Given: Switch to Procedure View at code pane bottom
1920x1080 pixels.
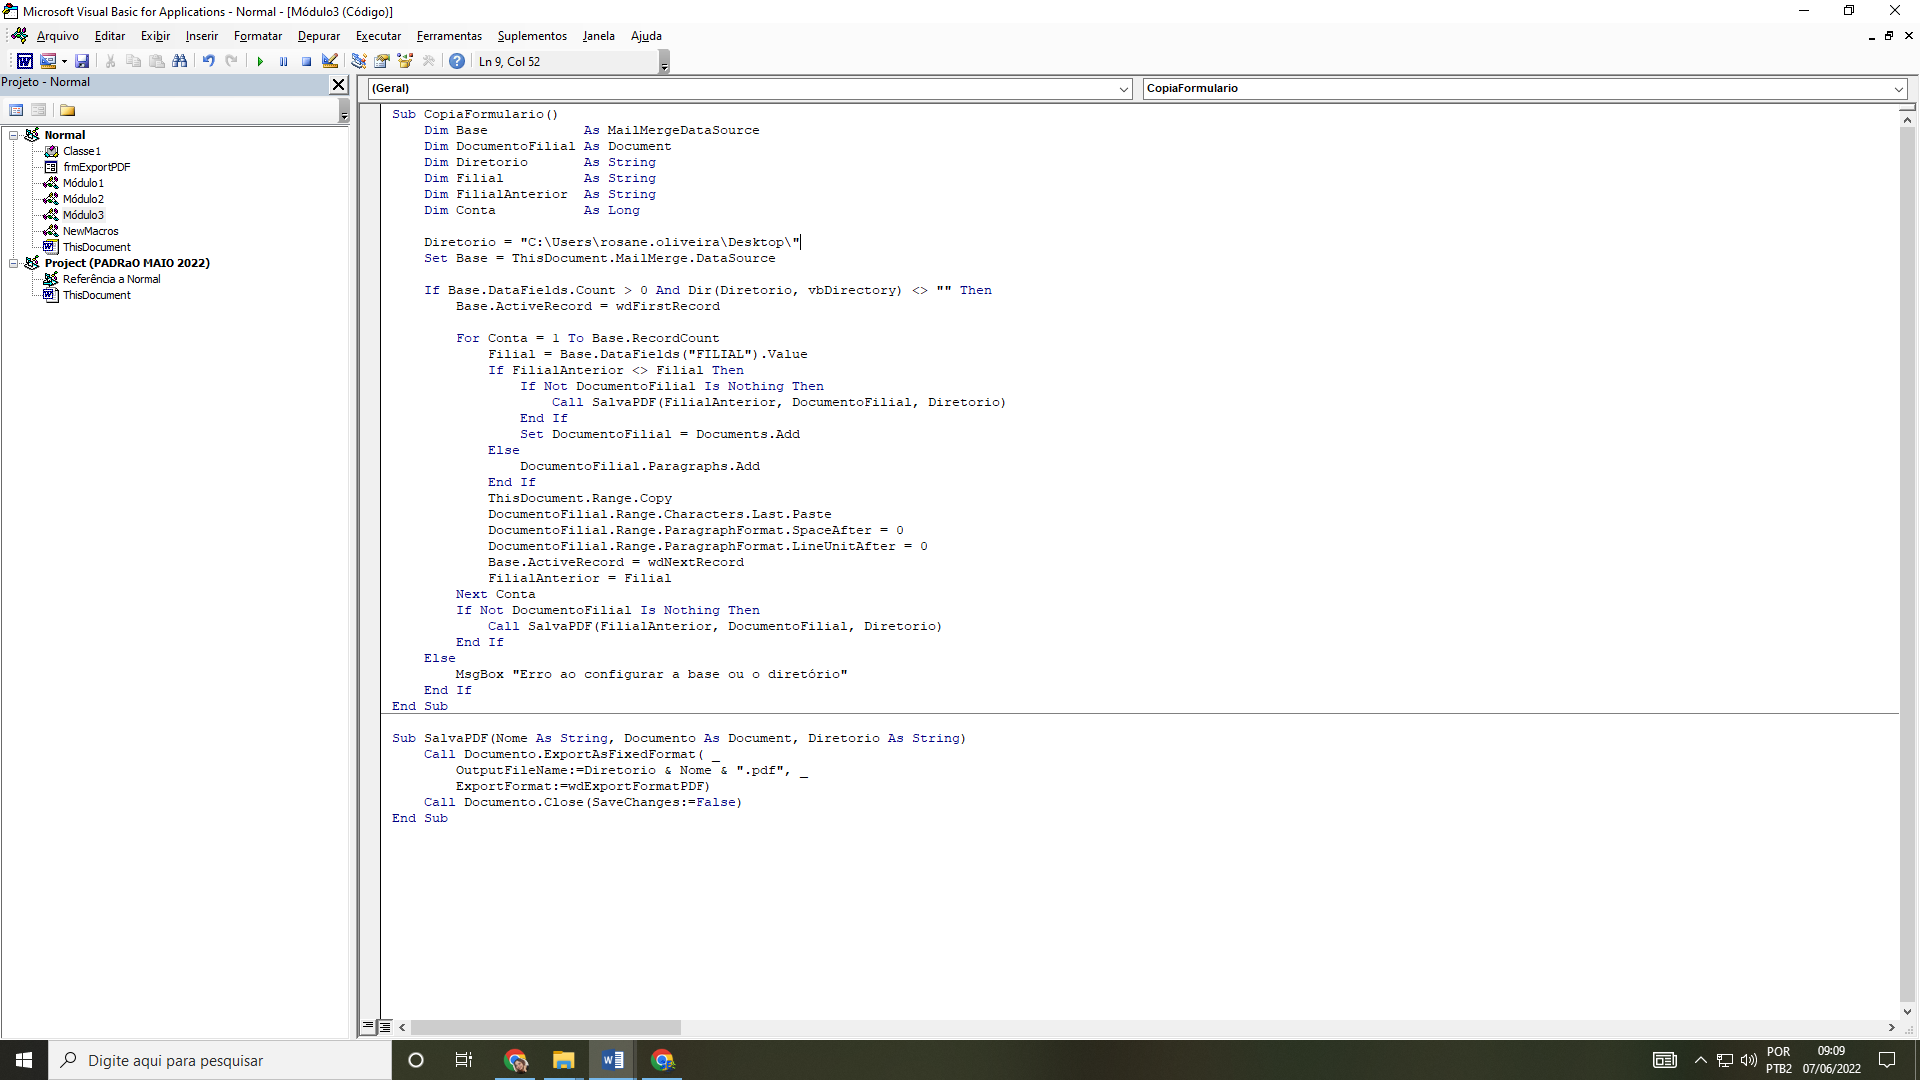Looking at the screenshot, I should [369, 1027].
